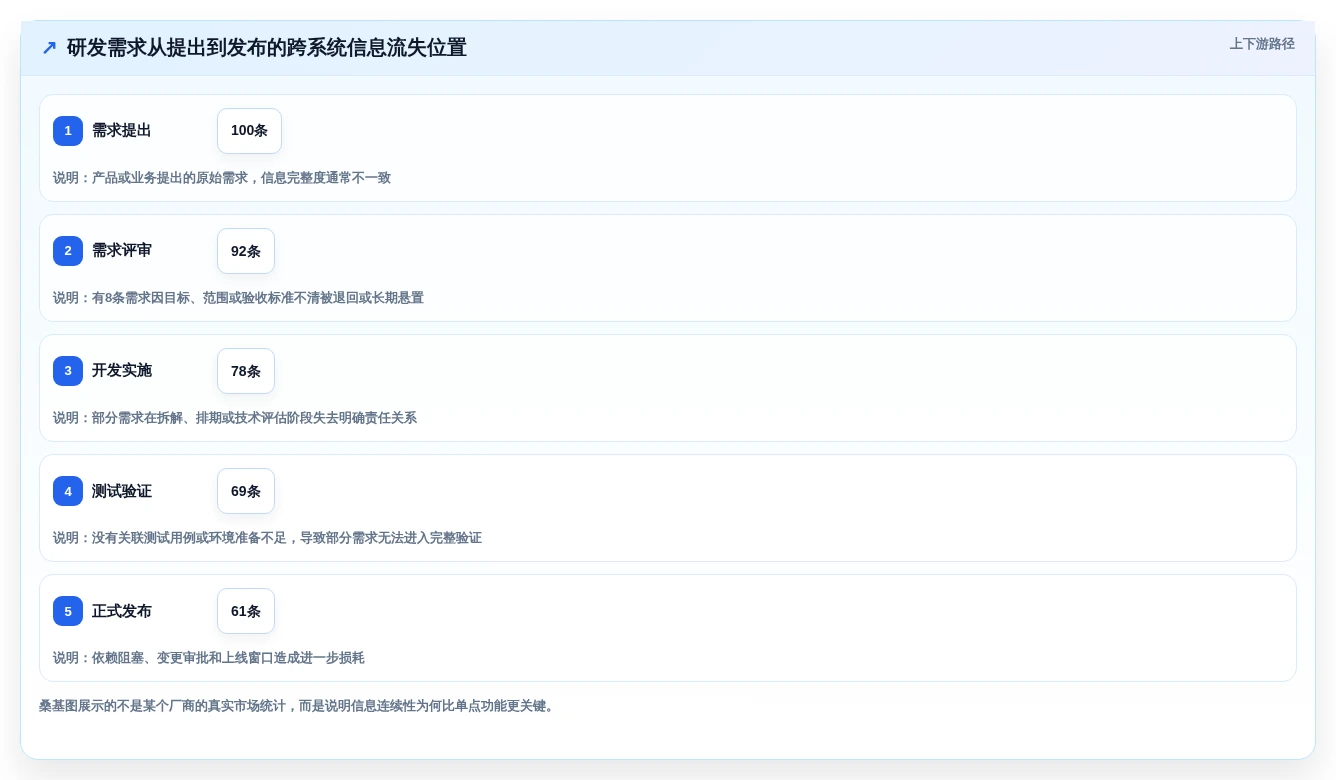Click the 69条 value chip

(x=246, y=491)
